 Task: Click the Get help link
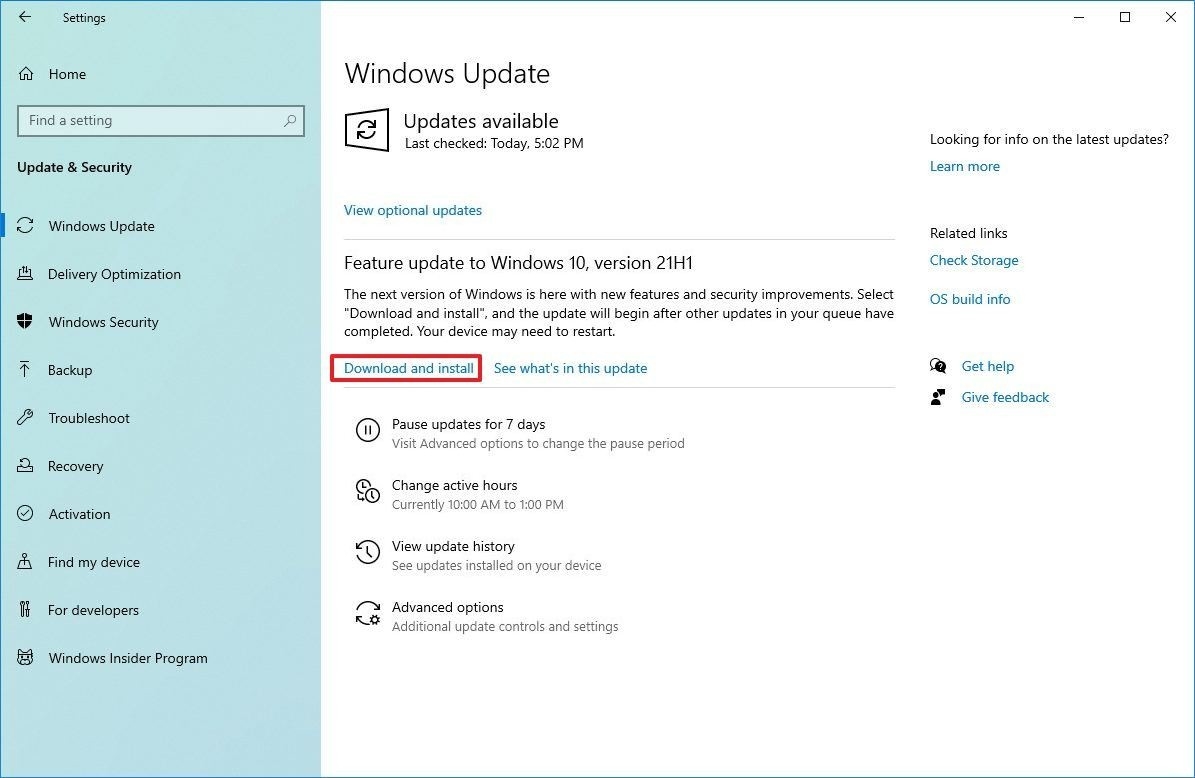coord(987,367)
